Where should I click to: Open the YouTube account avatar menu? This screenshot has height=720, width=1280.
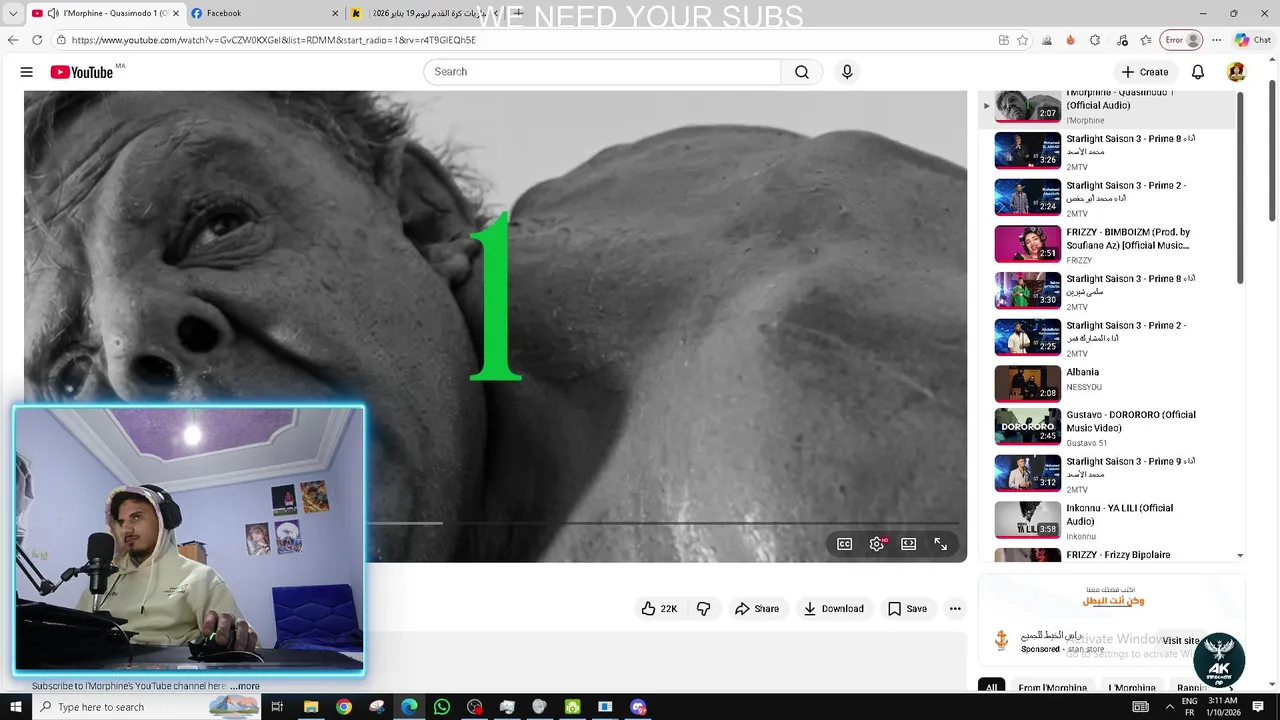1236,72
